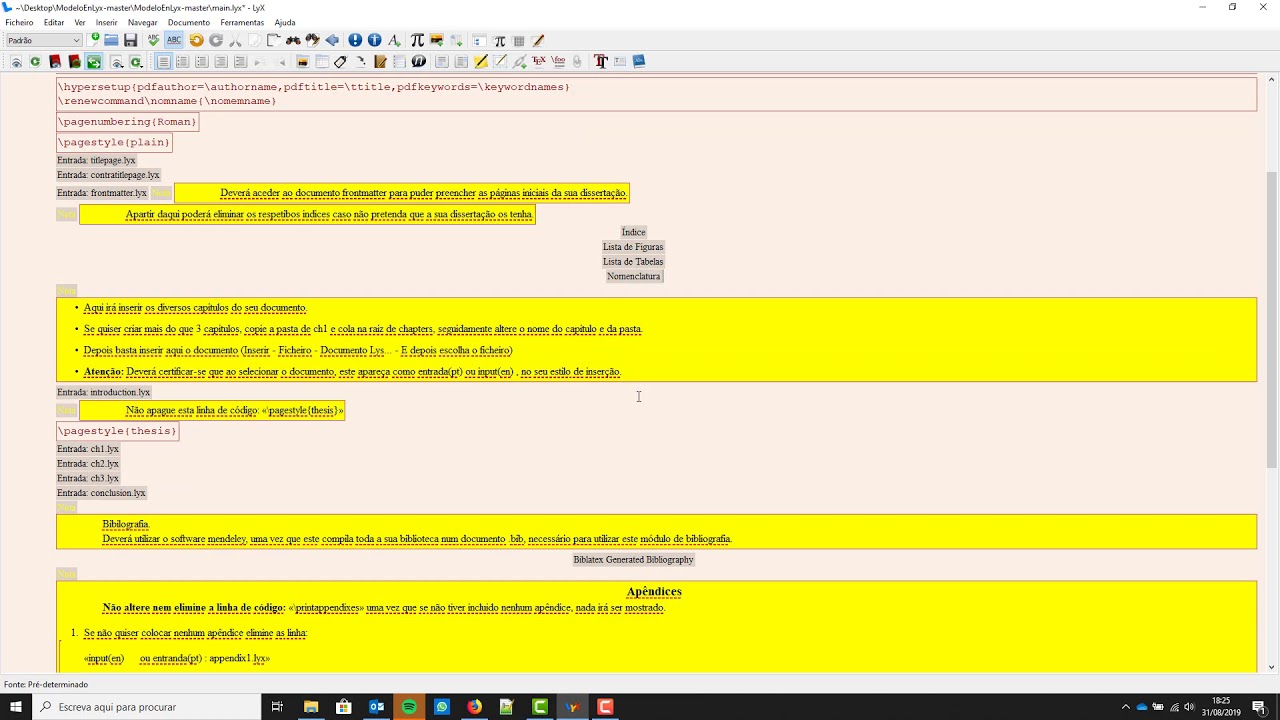Screen dimensions: 1280x720
Task: Insert TeX code via the TeX icon
Action: pos(538,62)
